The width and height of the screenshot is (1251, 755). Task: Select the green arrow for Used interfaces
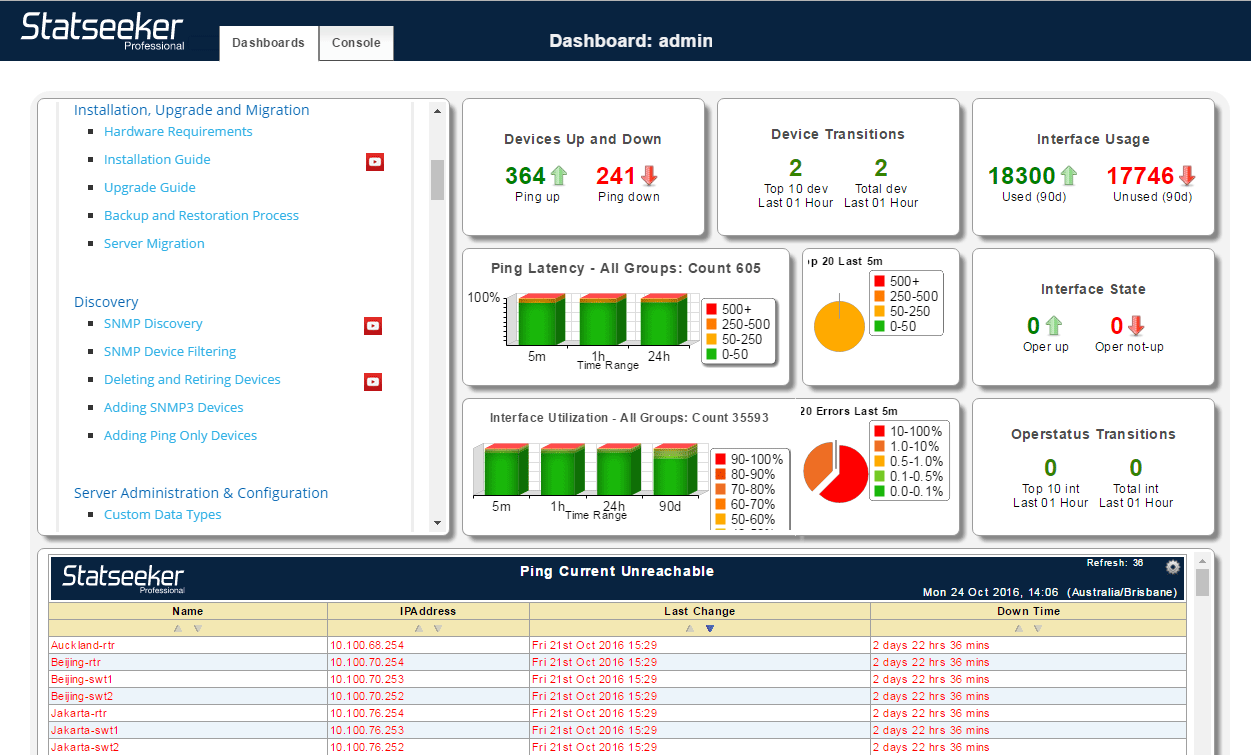(x=1069, y=177)
